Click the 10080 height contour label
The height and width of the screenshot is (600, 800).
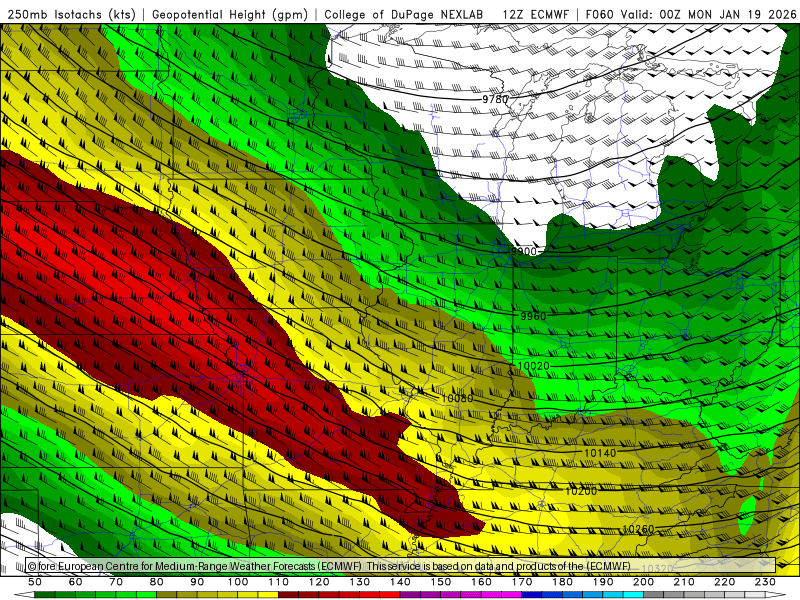pos(457,398)
